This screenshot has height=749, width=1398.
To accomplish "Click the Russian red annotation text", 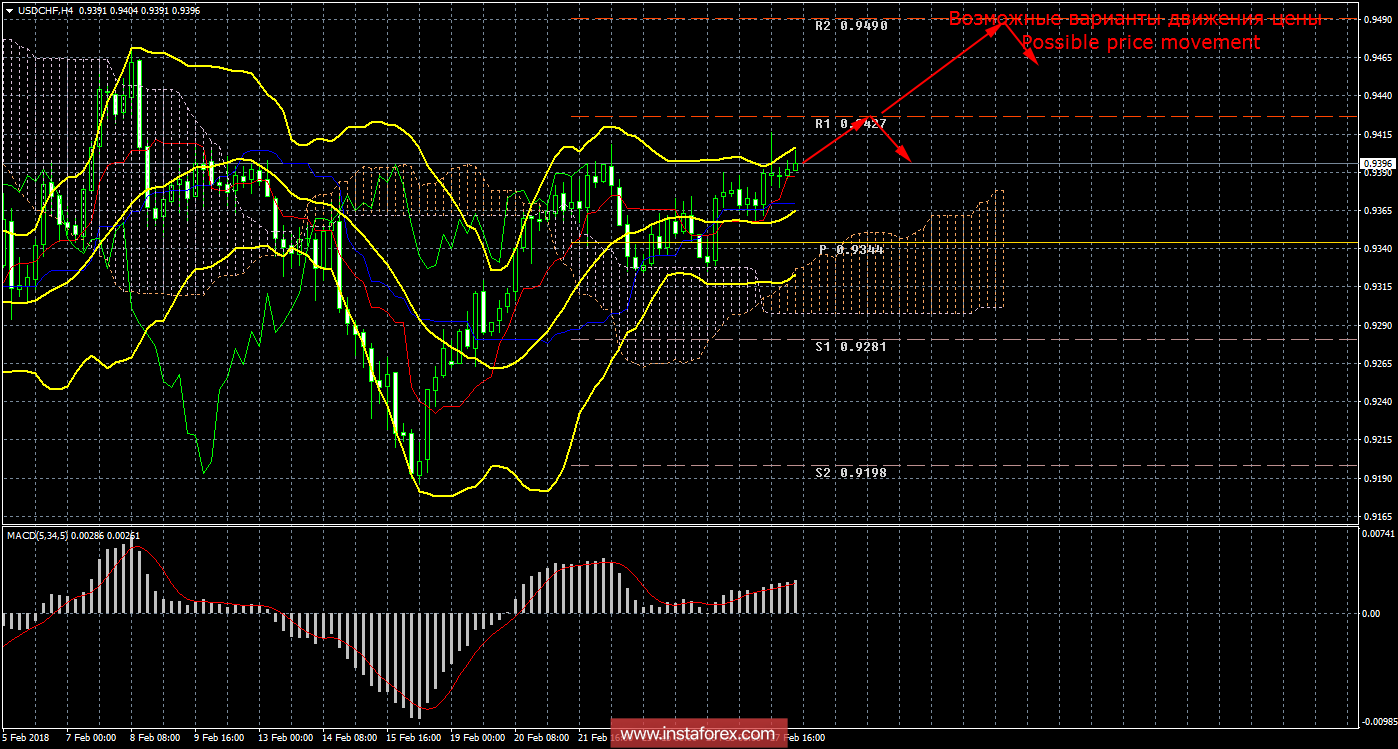I will pos(1135,19).
